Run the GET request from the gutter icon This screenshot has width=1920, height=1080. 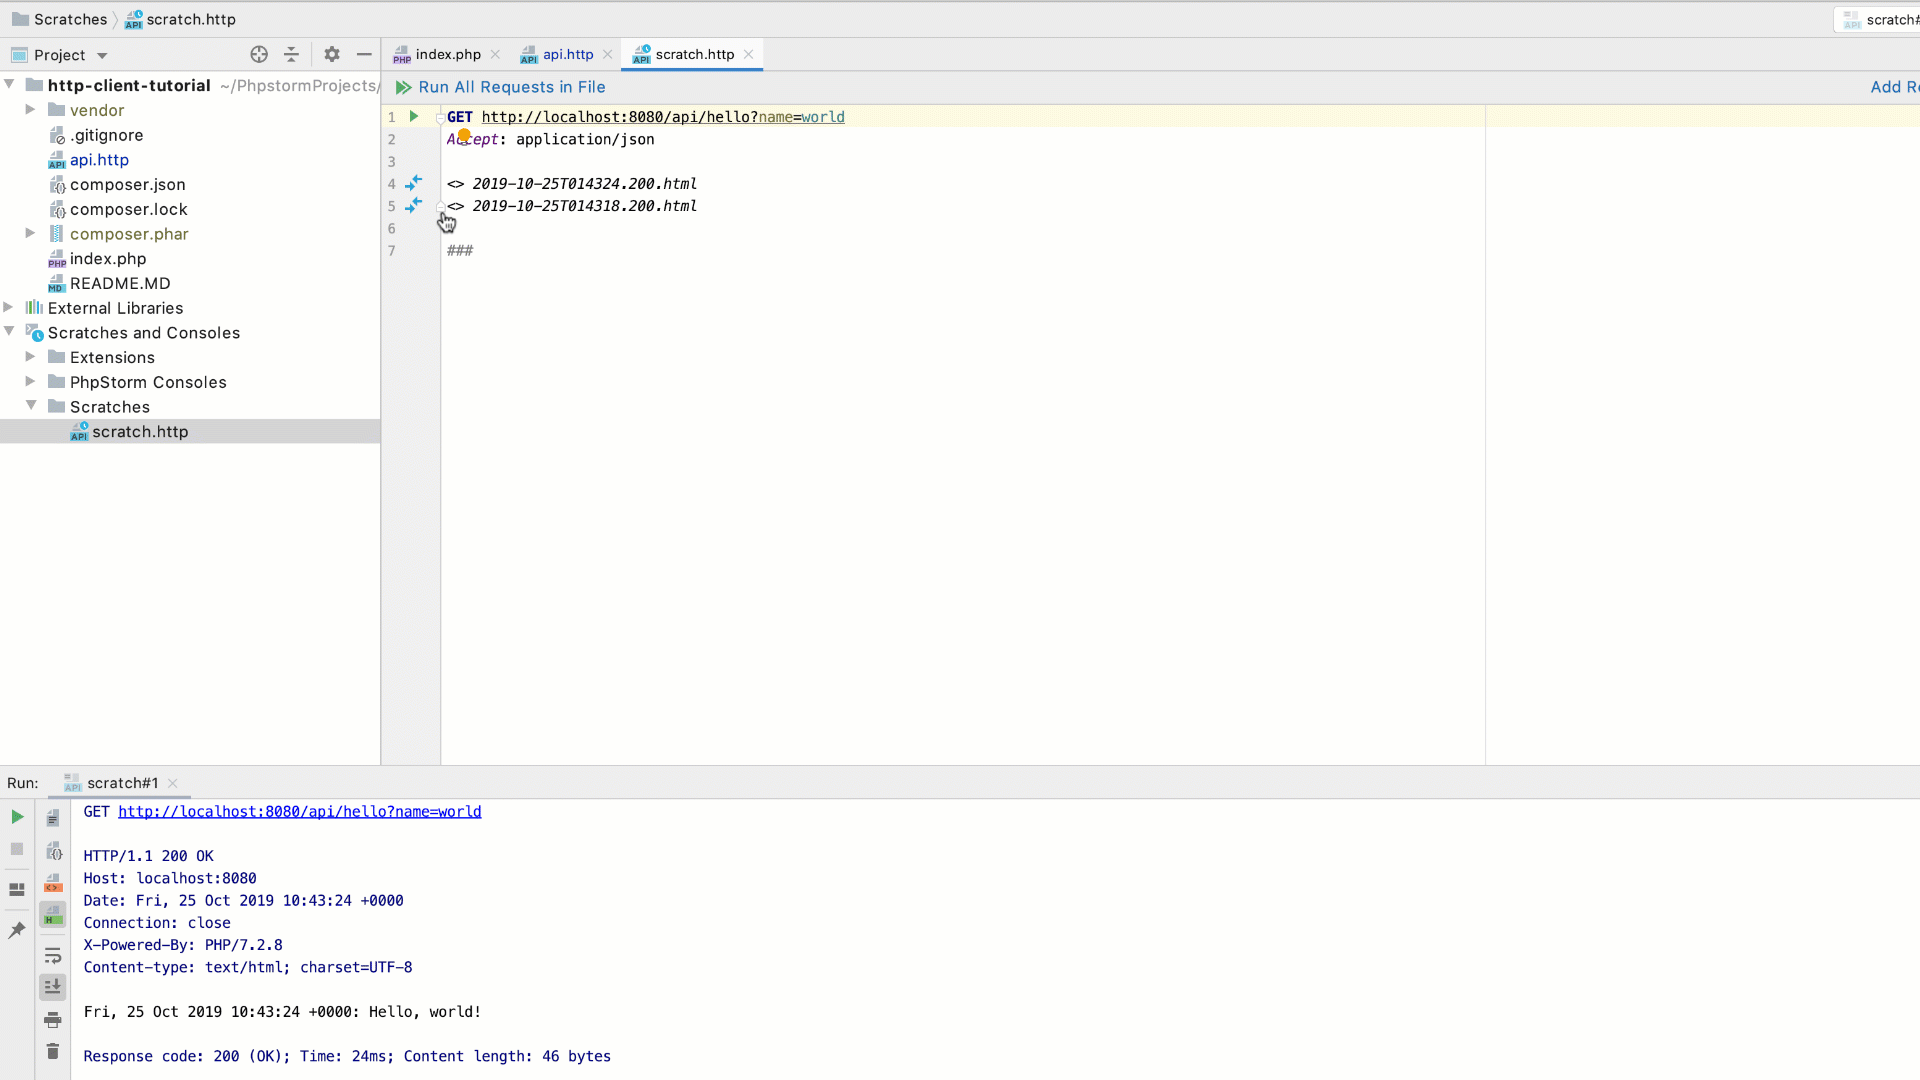(x=414, y=116)
